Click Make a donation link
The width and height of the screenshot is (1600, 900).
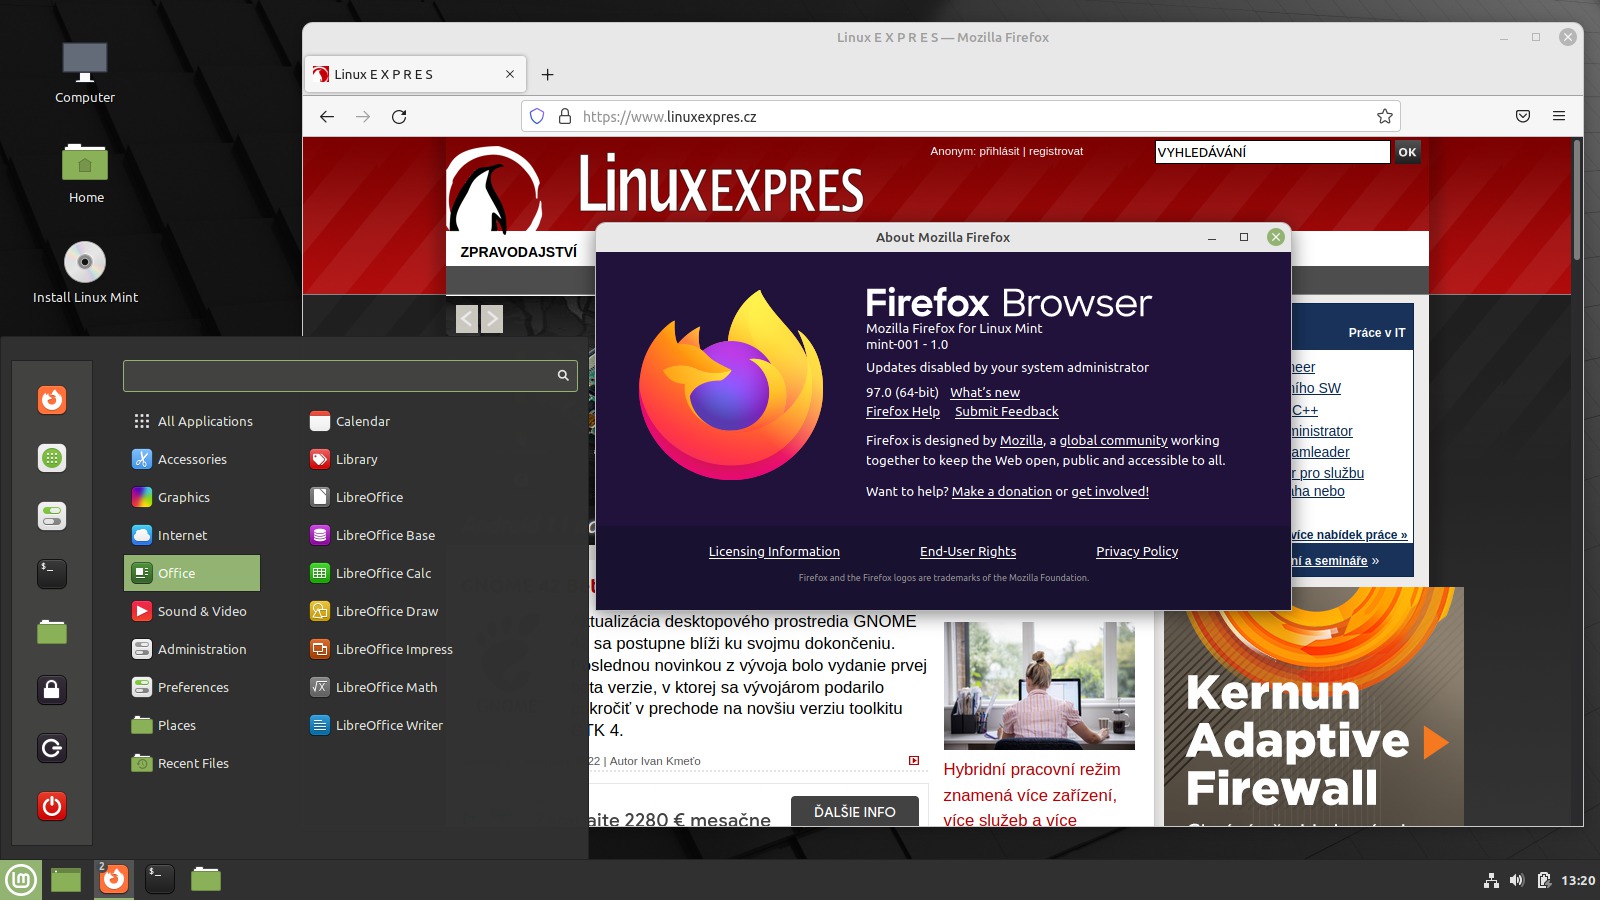[x=1002, y=492]
